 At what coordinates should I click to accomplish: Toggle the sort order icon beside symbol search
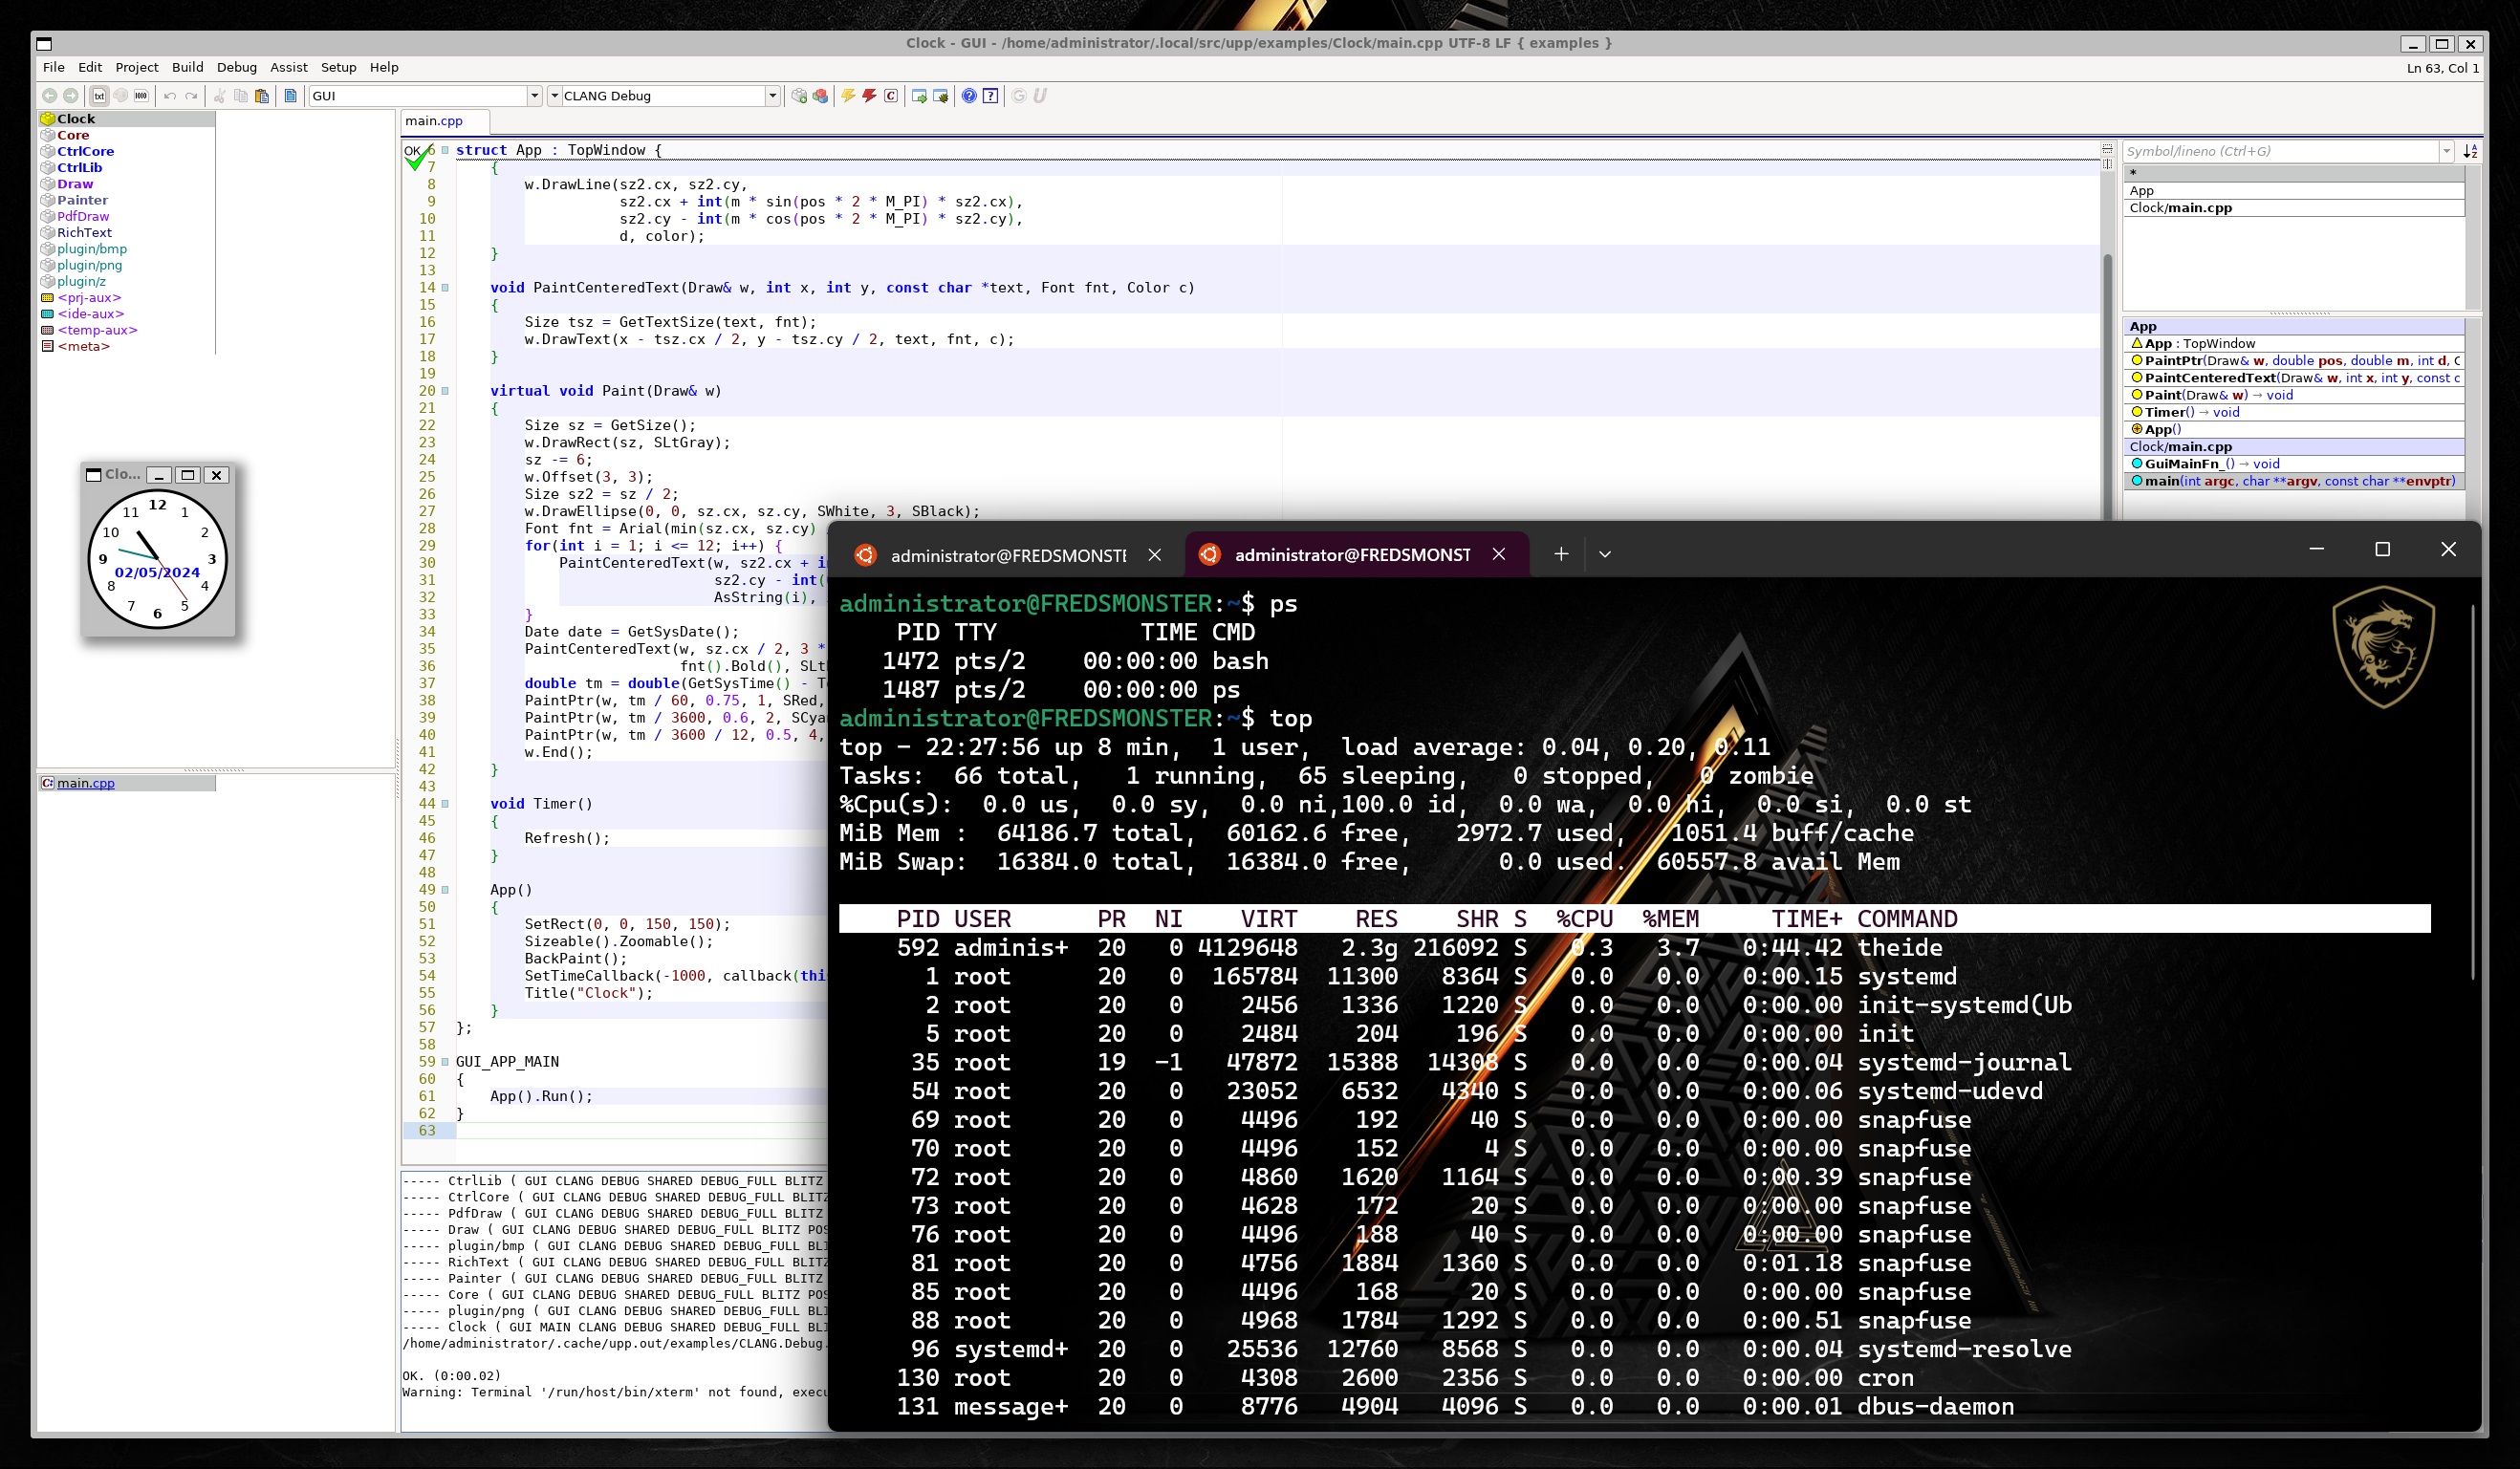coord(2470,151)
